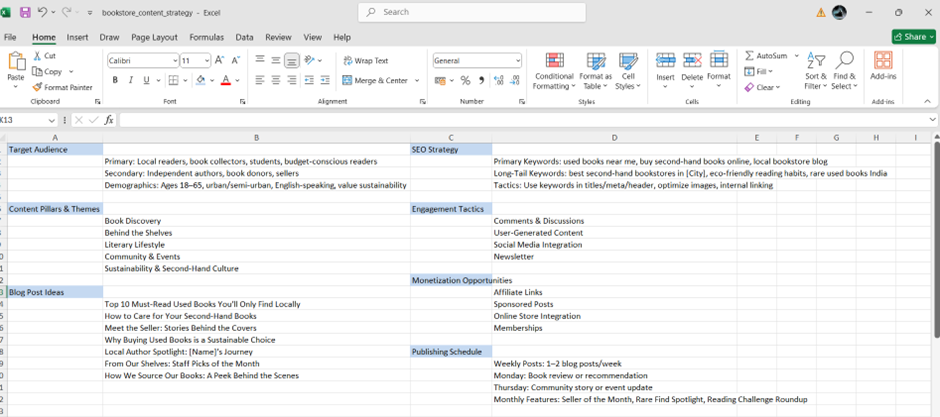Click the Clear button

(x=762, y=87)
